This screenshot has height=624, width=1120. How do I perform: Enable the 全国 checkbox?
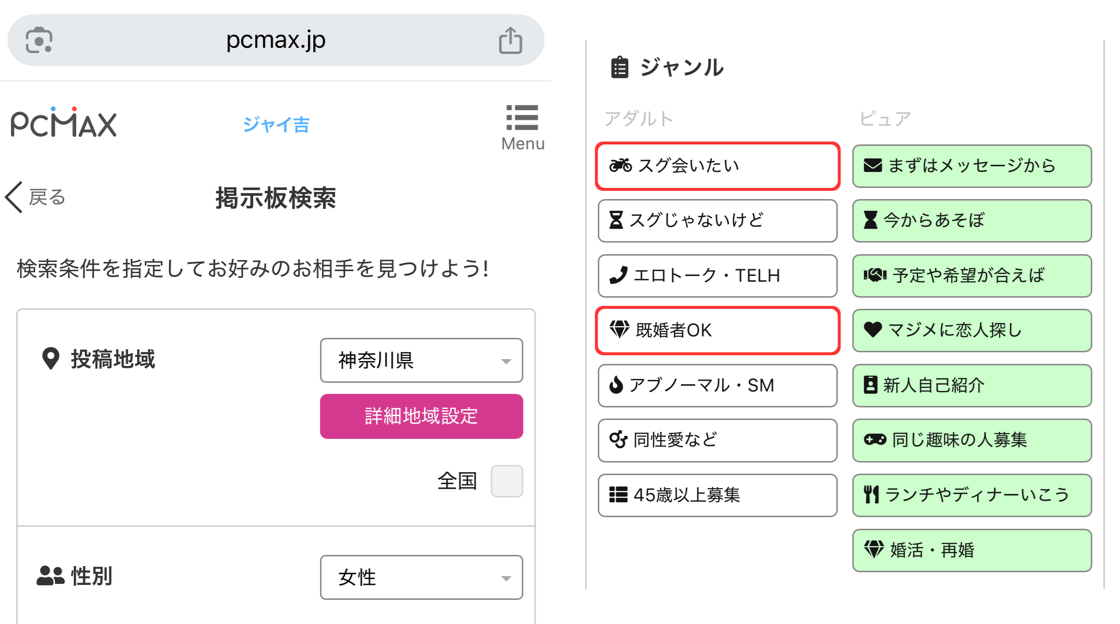pos(507,481)
